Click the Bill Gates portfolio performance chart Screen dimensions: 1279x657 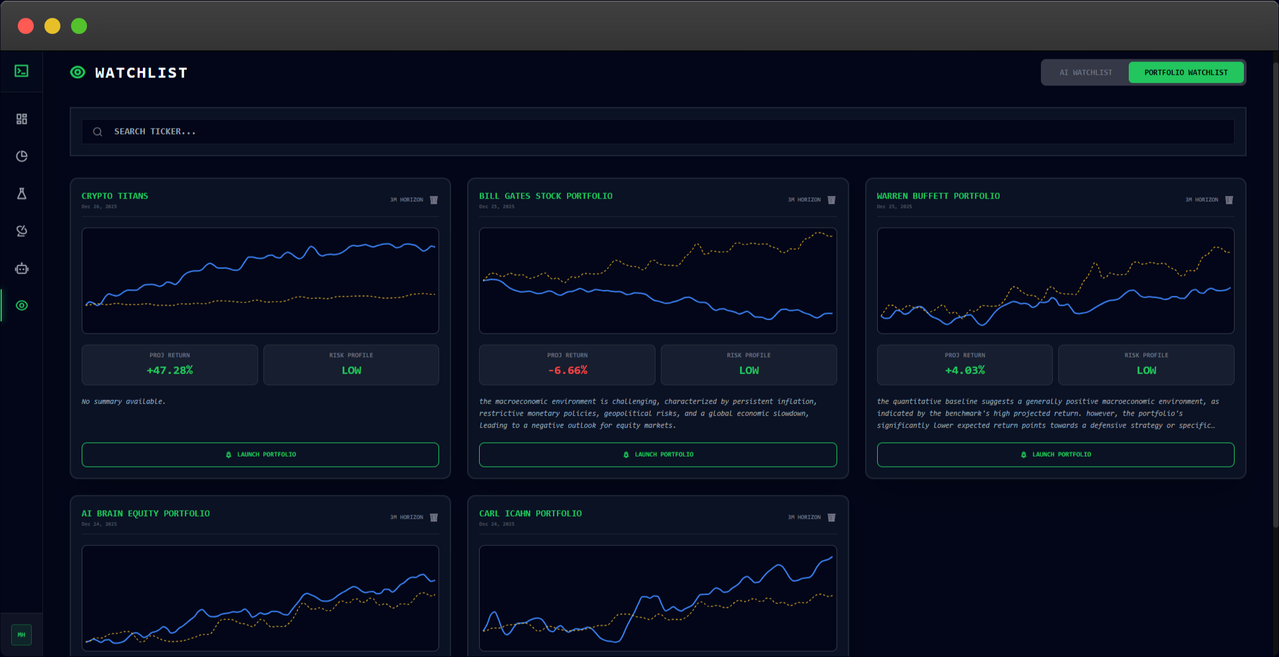point(658,281)
